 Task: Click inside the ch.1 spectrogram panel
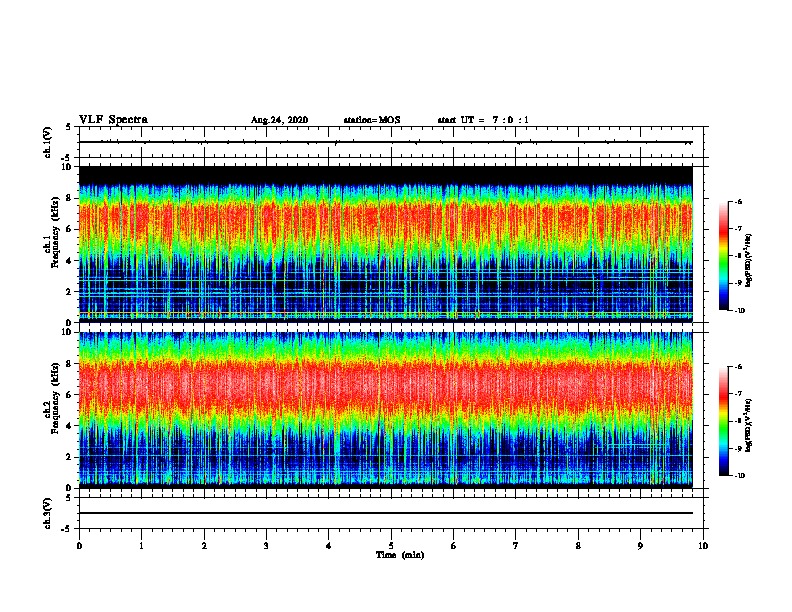point(386,244)
